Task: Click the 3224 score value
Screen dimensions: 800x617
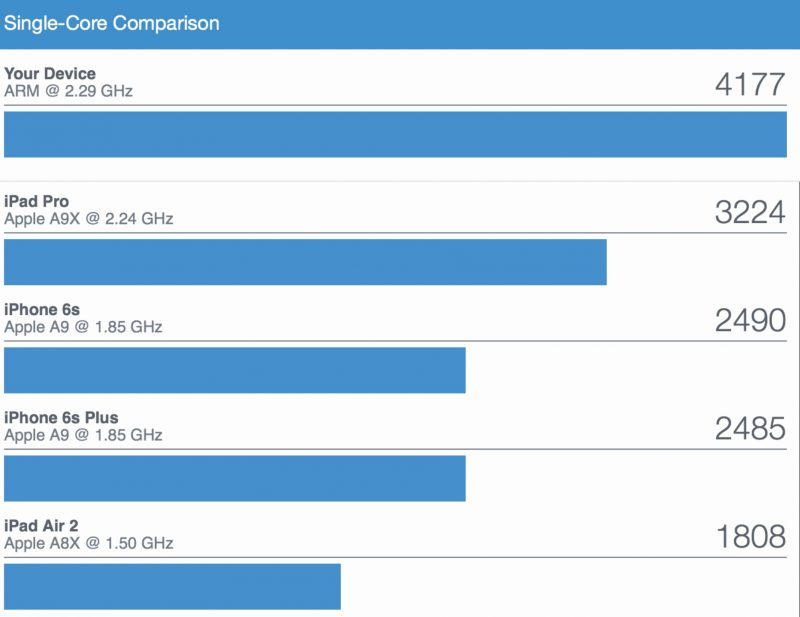Action: click(x=749, y=212)
